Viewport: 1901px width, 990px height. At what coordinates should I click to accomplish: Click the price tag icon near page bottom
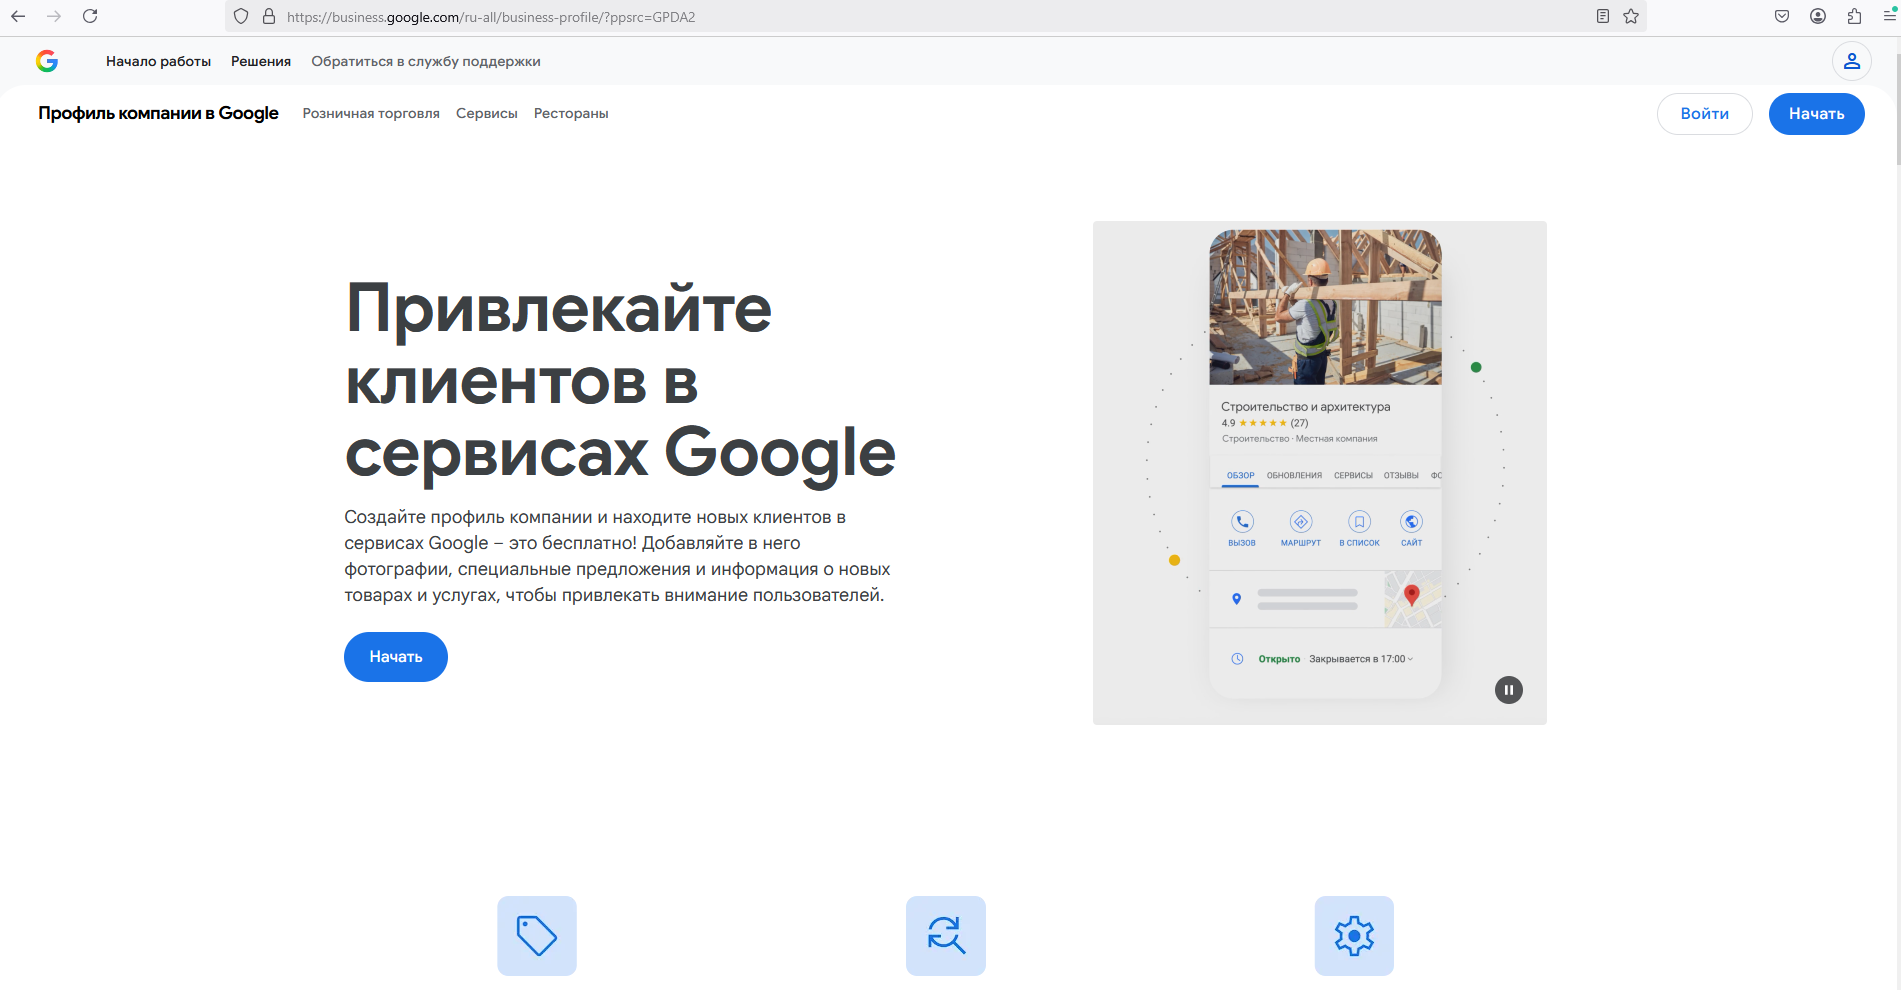click(536, 936)
